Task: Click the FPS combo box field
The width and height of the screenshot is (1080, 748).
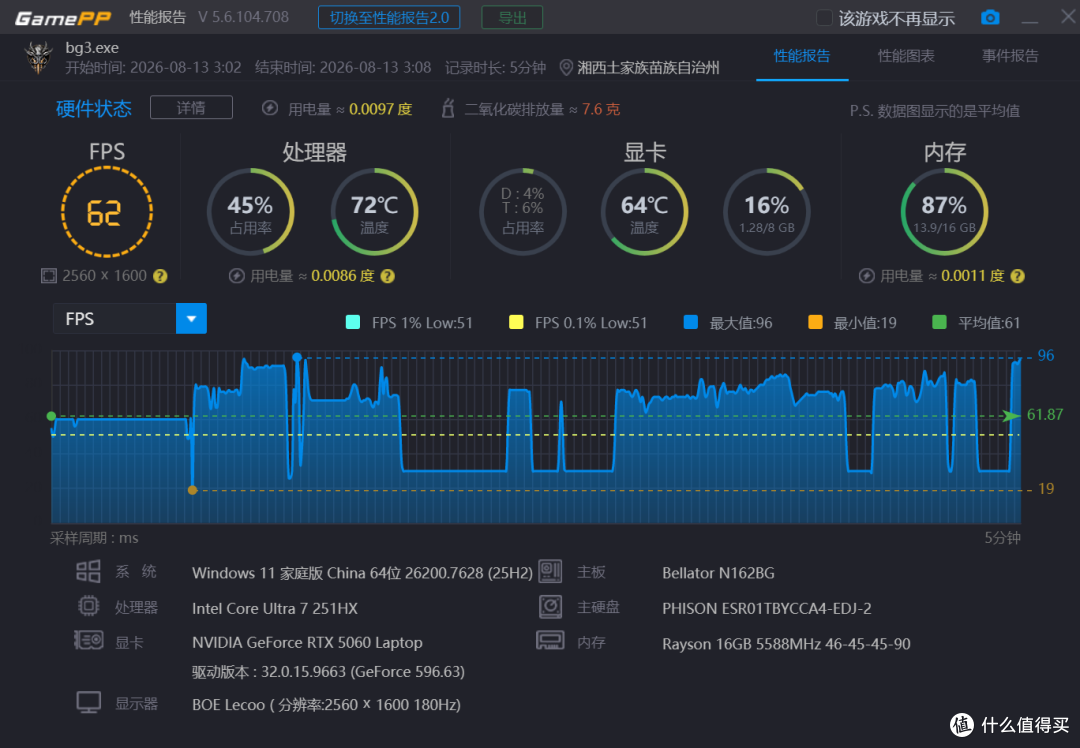Action: [x=130, y=319]
